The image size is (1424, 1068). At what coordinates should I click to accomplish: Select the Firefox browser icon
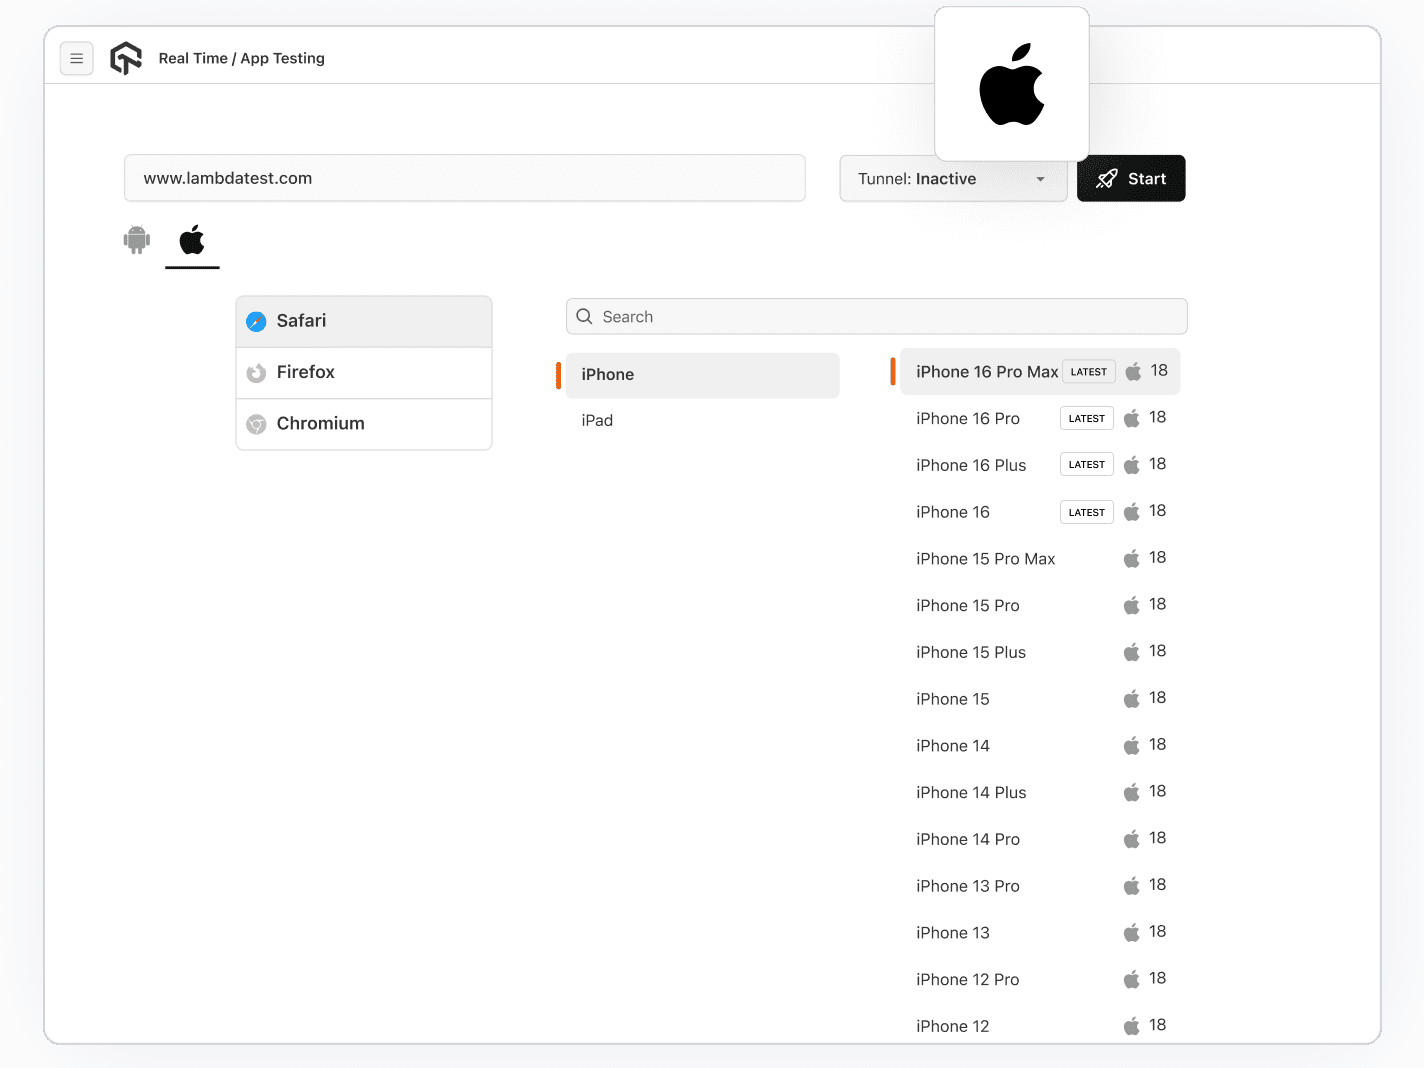256,372
